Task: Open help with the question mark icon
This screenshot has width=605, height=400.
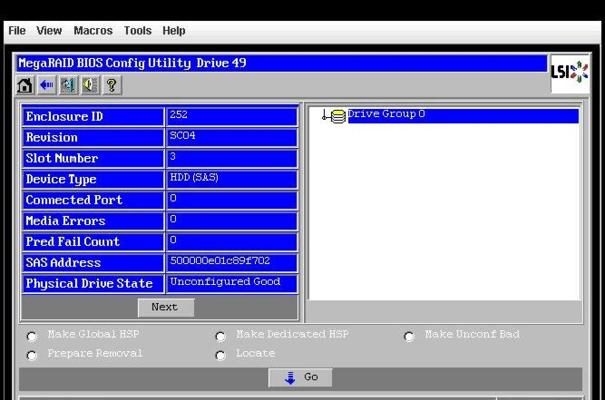Action: [110, 85]
